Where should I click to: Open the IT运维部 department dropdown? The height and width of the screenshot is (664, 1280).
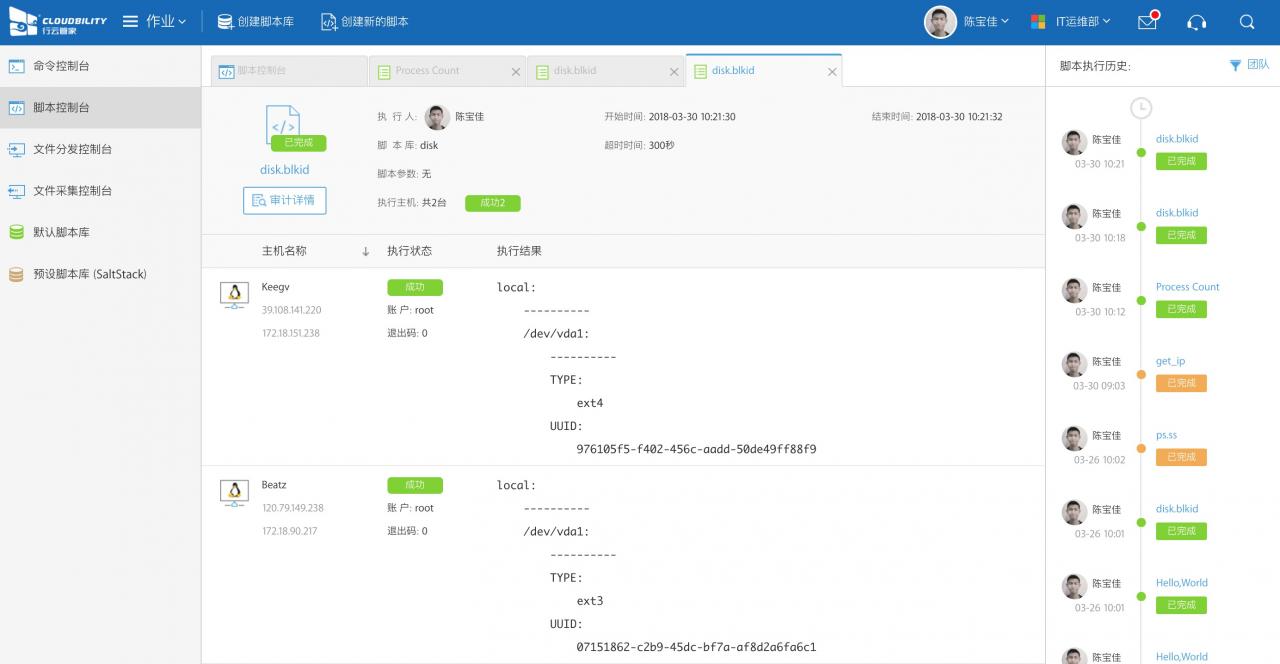1070,22
